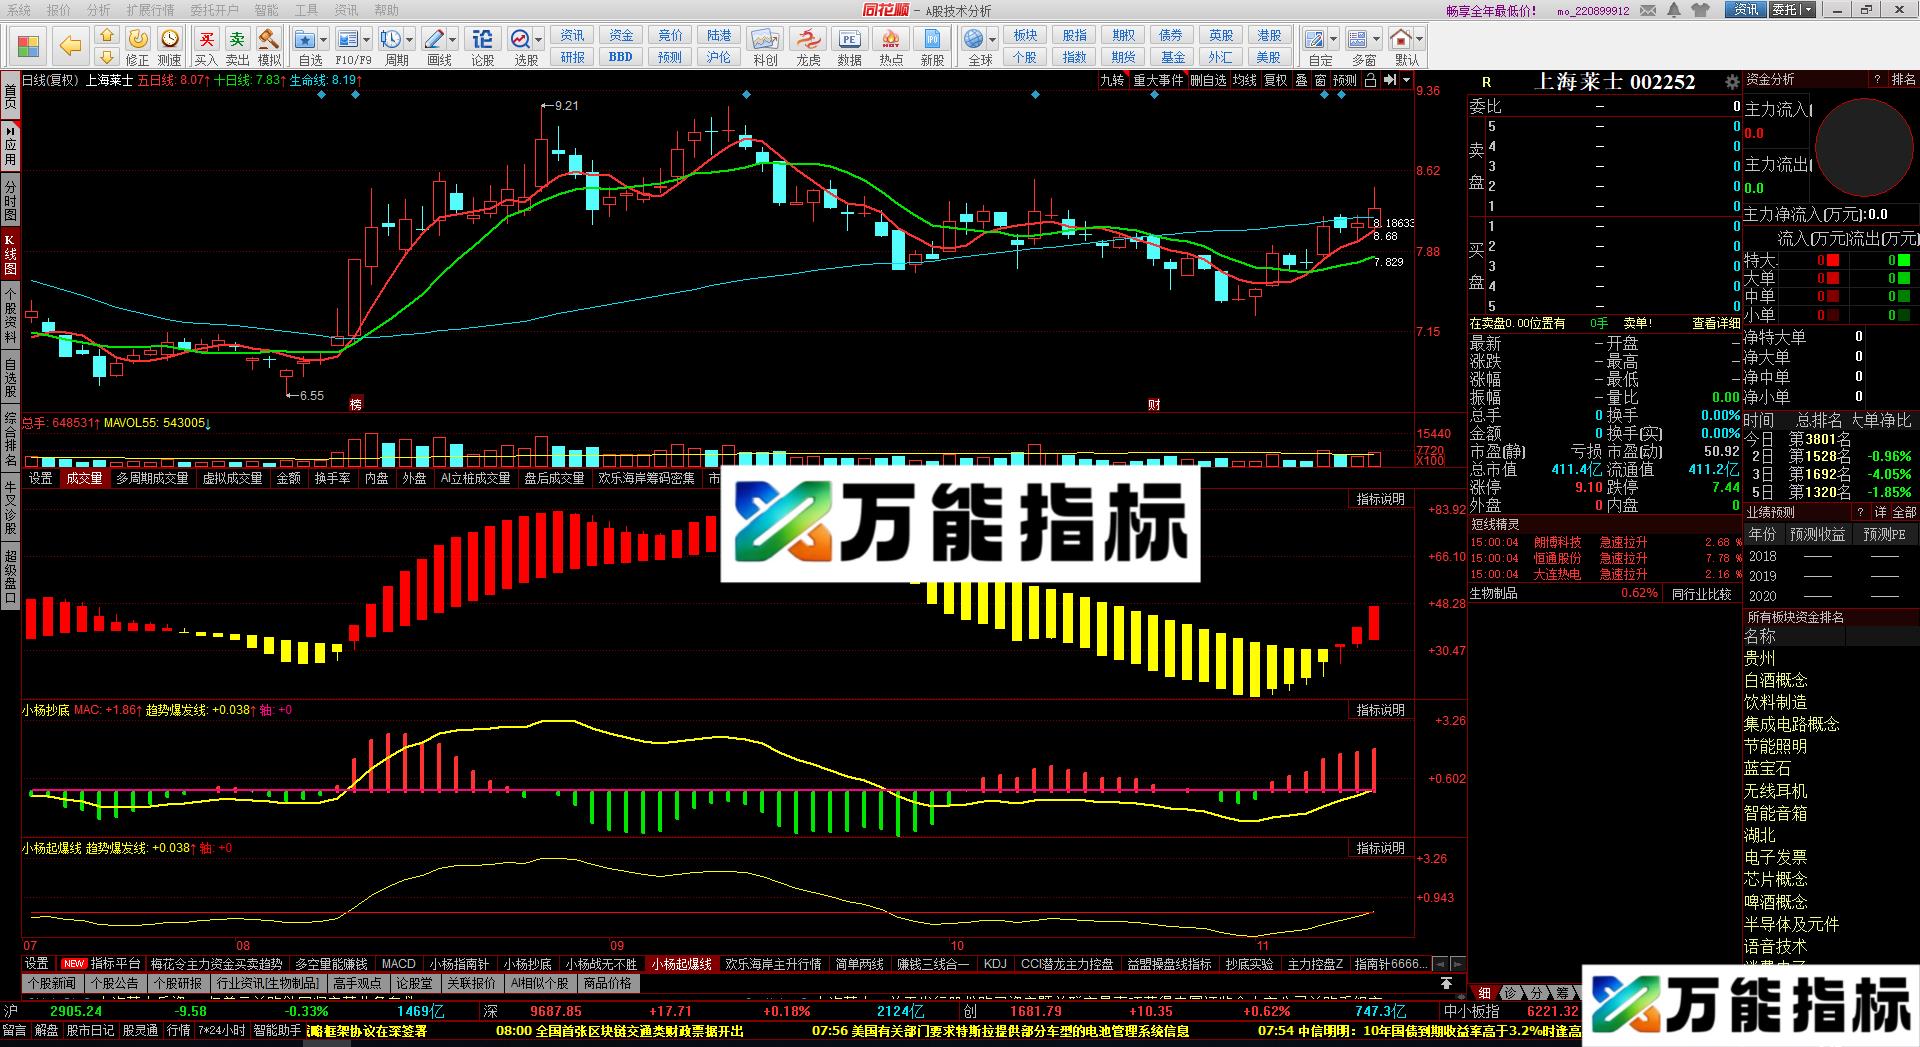Click the gear icon beside 上海莱士 002252
The image size is (1920, 1047).
(1733, 83)
